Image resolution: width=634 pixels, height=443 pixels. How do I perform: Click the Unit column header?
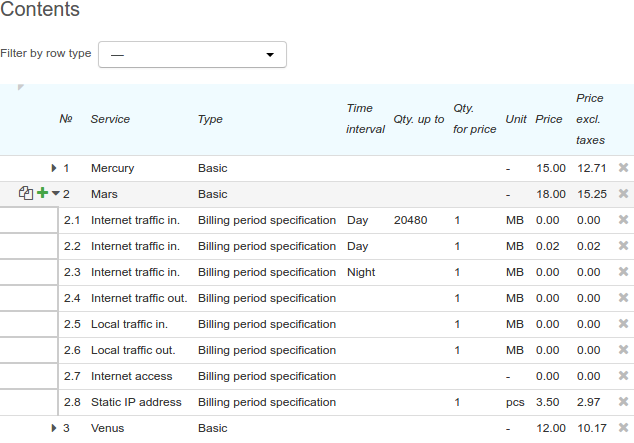516,119
